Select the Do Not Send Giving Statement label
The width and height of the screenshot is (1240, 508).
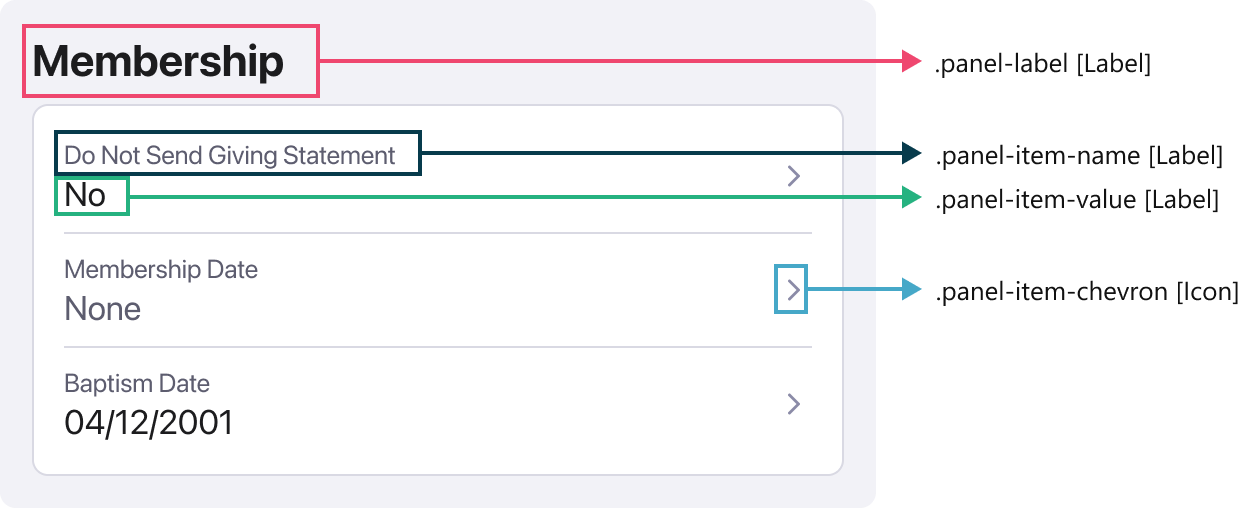[230, 155]
